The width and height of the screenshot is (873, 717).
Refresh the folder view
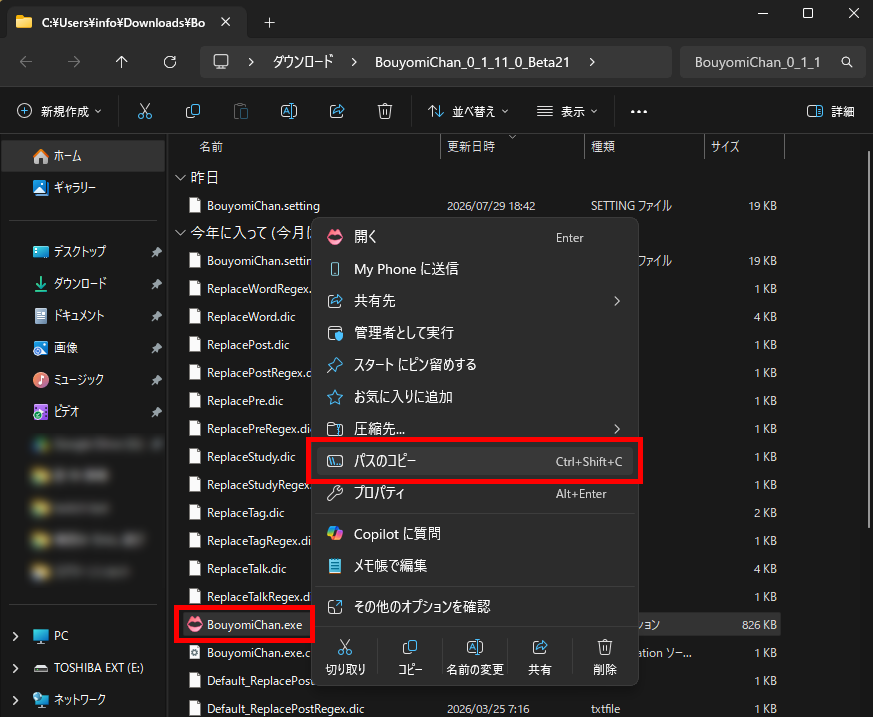click(170, 62)
